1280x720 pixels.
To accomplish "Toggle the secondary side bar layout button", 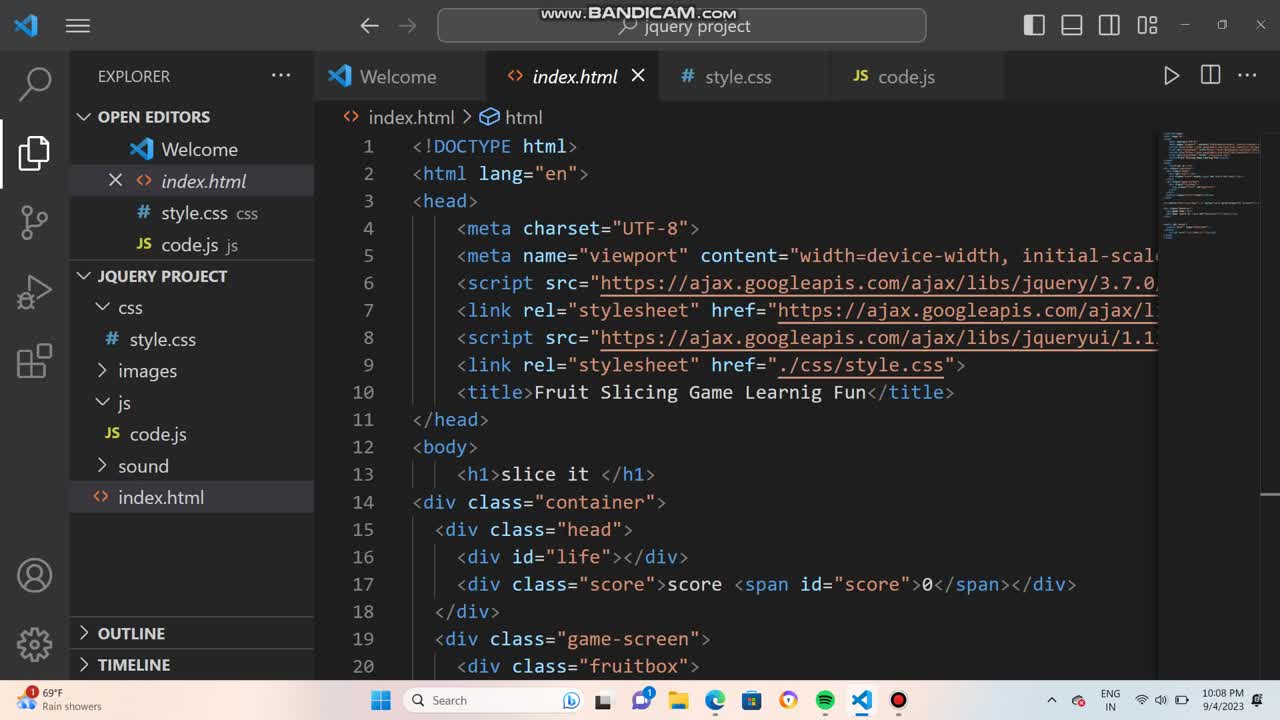I will pyautogui.click(x=1109, y=26).
